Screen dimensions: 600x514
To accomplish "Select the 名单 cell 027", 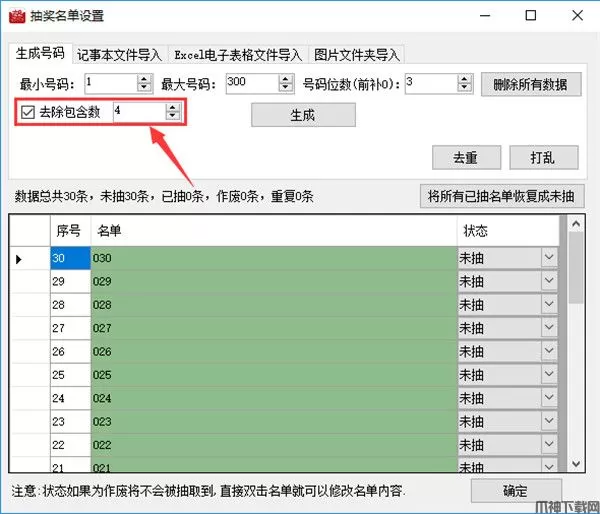I will pos(274,328).
